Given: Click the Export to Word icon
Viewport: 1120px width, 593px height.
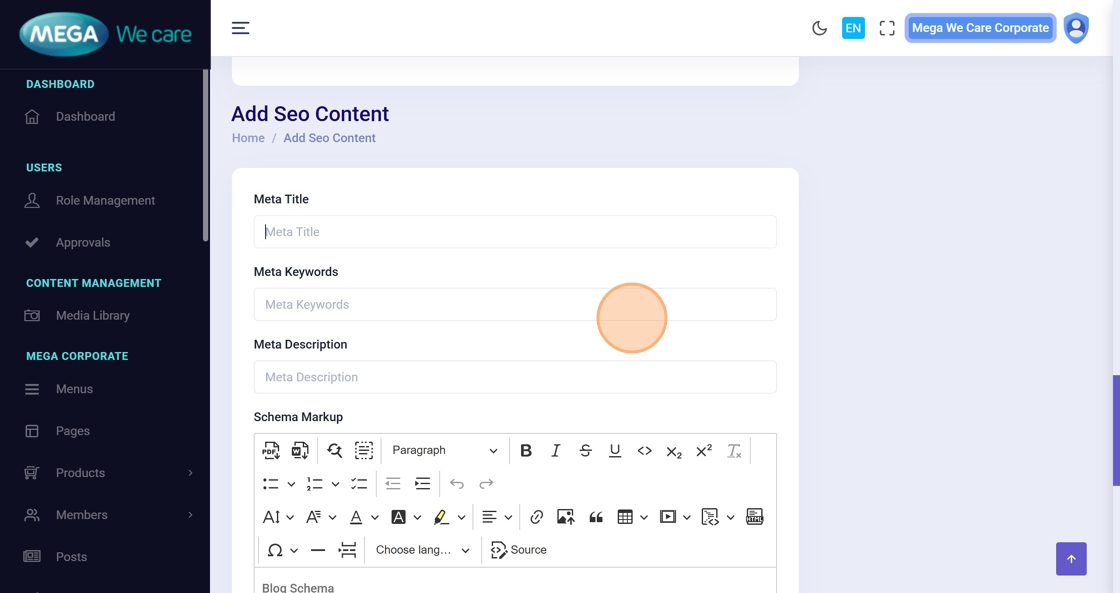Looking at the screenshot, I should point(300,451).
